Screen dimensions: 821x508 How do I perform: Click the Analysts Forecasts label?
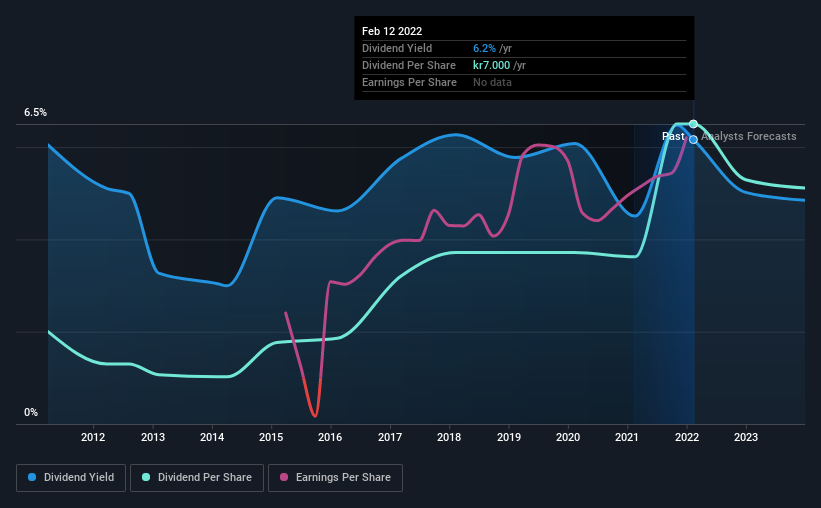(749, 136)
